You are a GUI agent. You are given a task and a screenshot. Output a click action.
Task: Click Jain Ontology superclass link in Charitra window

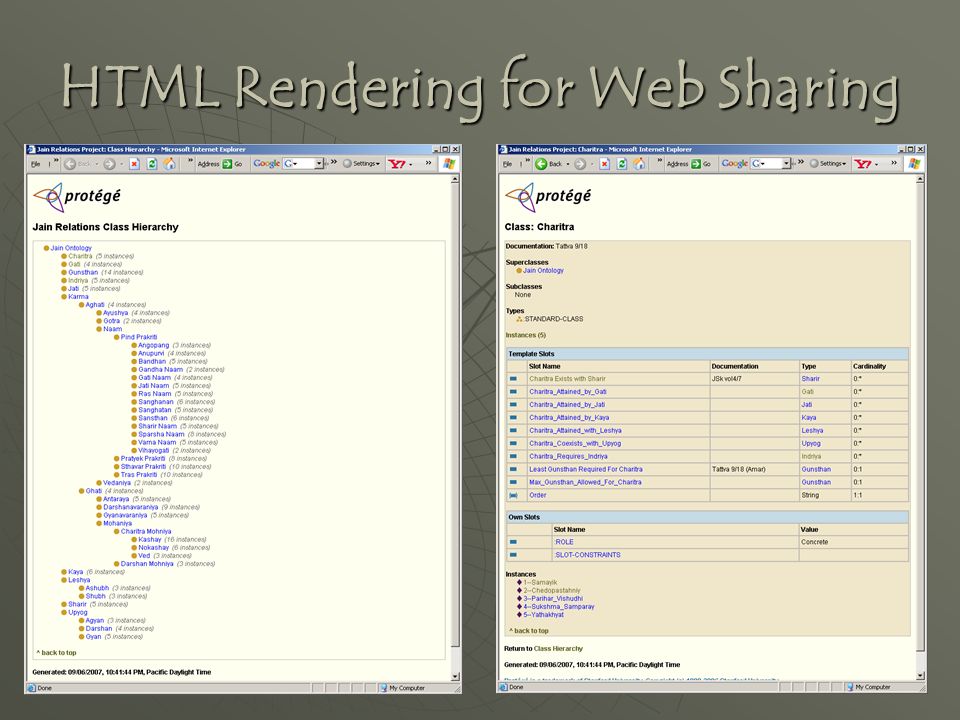point(543,271)
